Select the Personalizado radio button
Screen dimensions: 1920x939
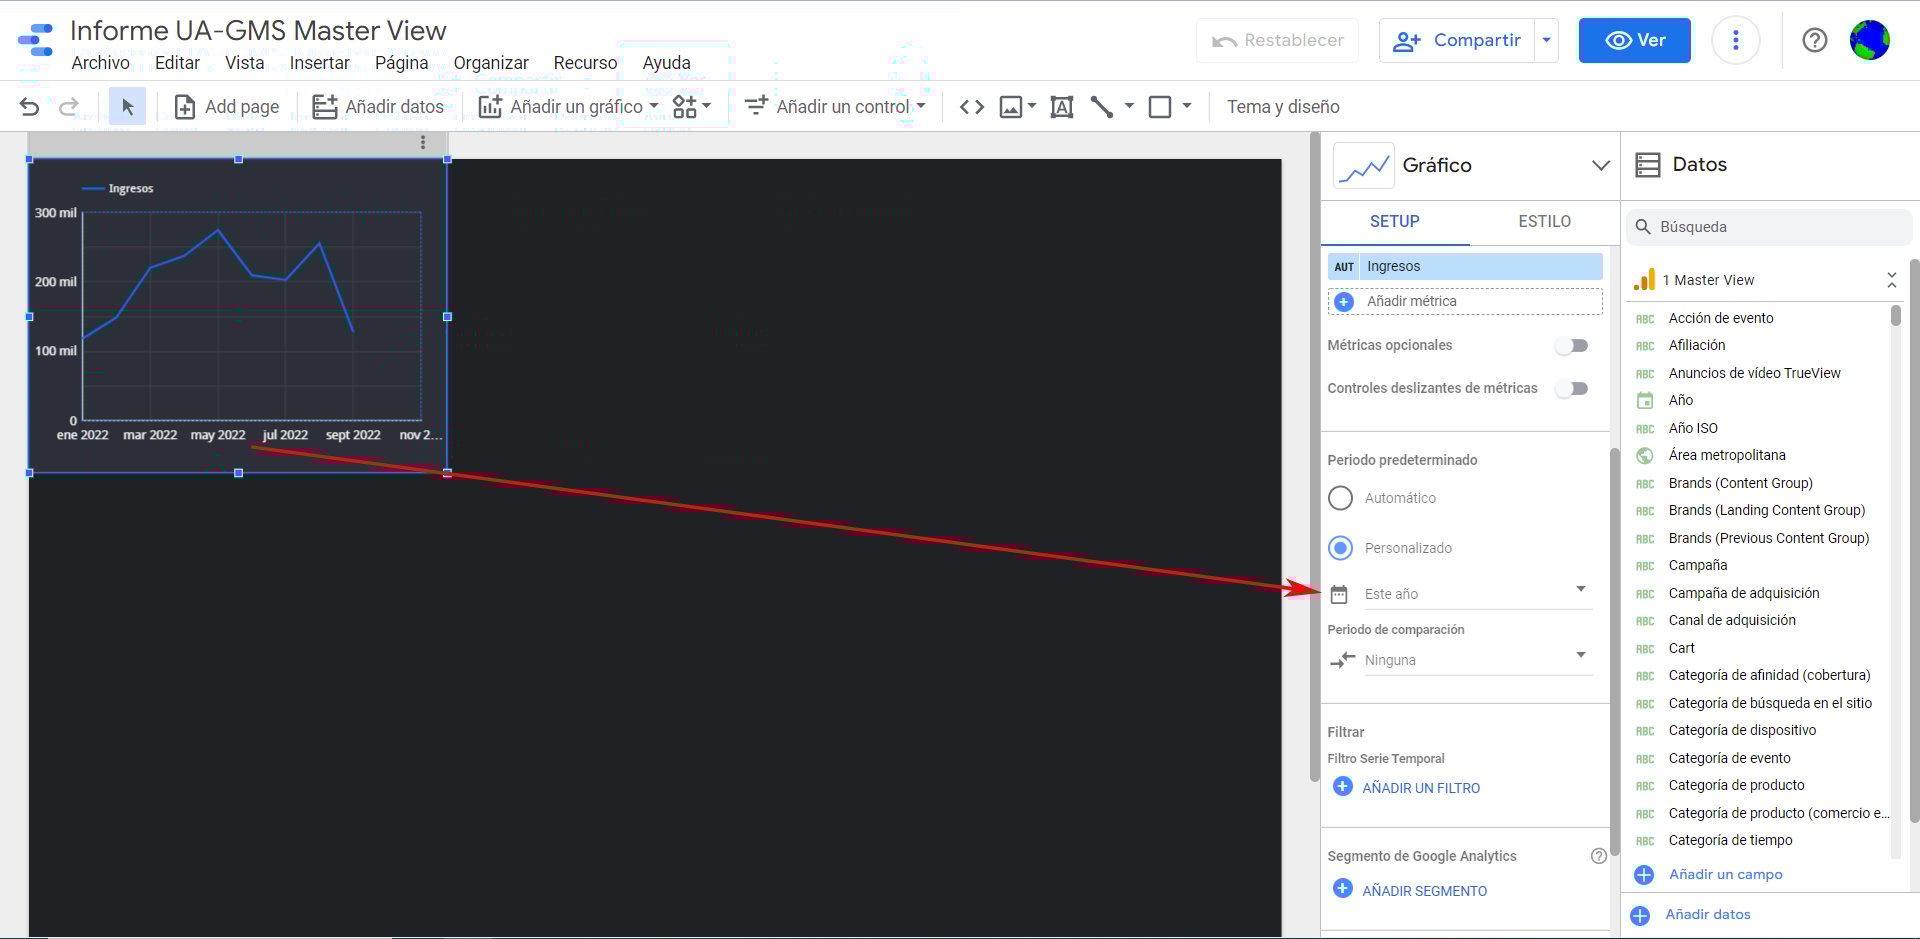pyautogui.click(x=1340, y=548)
